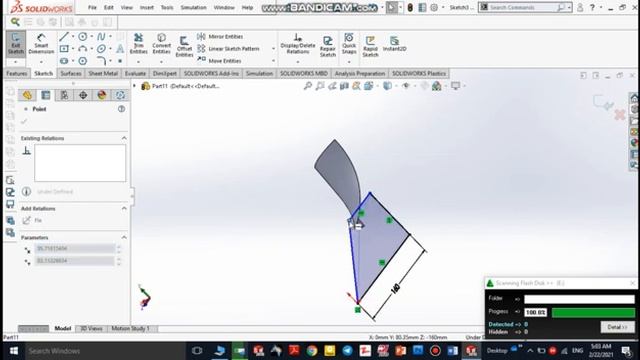Select the Ellipse sketch tool
This screenshot has width=640, height=360.
tap(101, 49)
